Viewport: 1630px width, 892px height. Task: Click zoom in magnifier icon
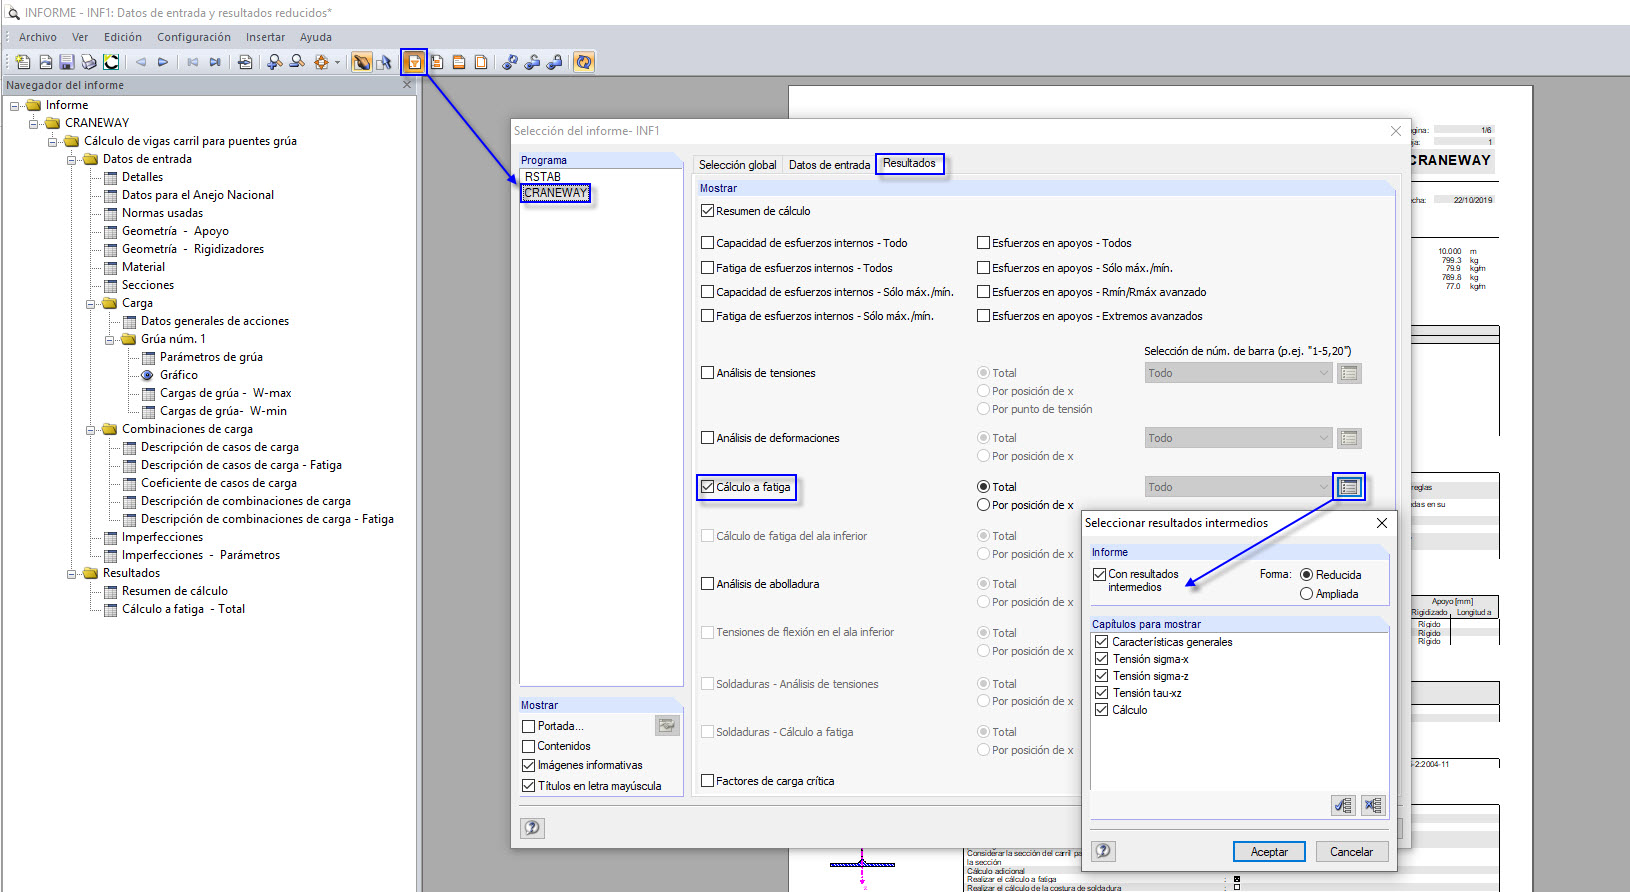[275, 62]
